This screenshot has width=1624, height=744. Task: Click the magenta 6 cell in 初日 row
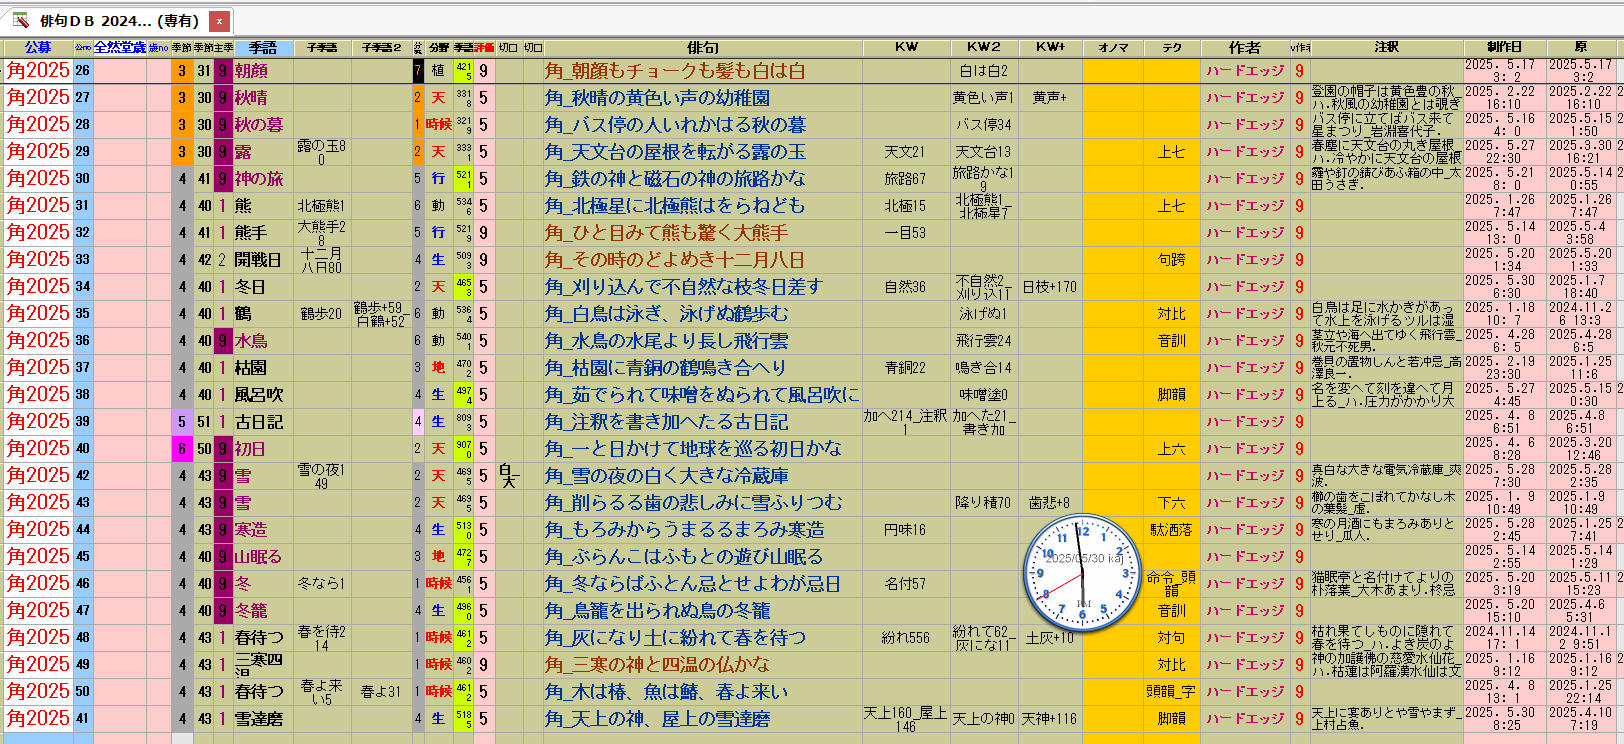point(182,449)
